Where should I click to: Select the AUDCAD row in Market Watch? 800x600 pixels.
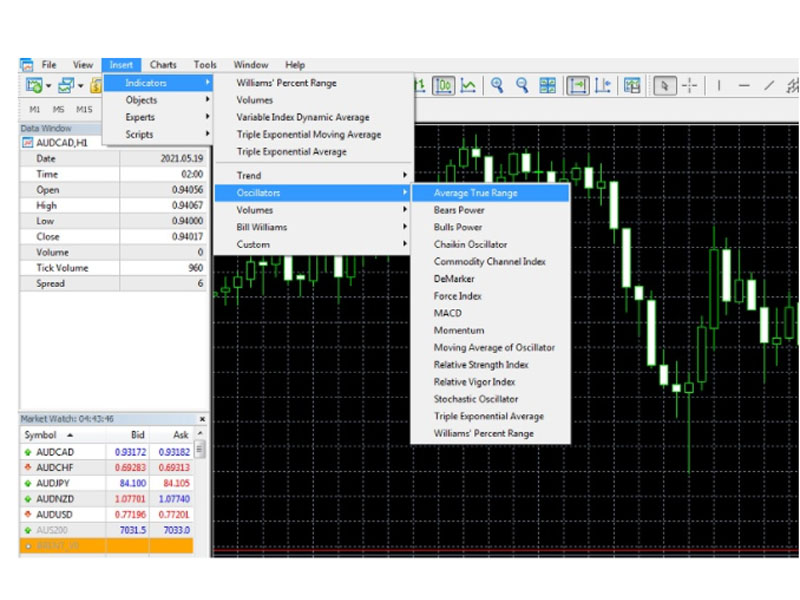point(107,452)
